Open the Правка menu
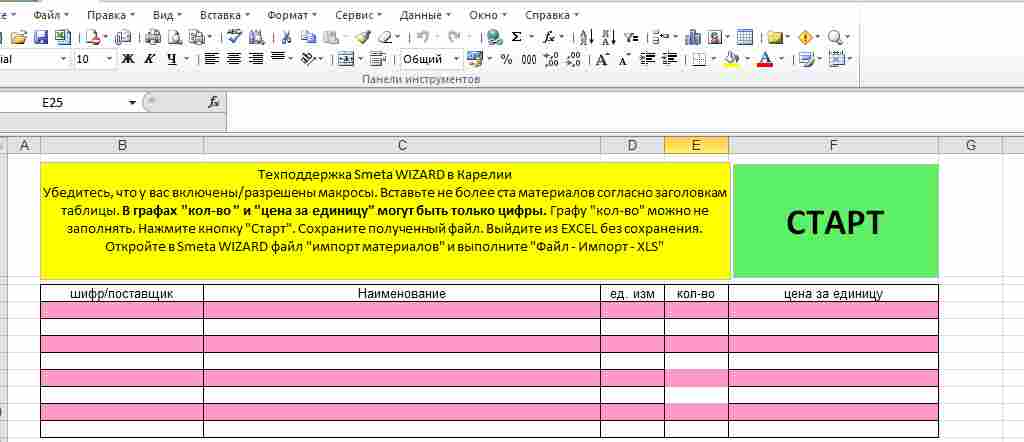1024x442 pixels. pyautogui.click(x=110, y=14)
